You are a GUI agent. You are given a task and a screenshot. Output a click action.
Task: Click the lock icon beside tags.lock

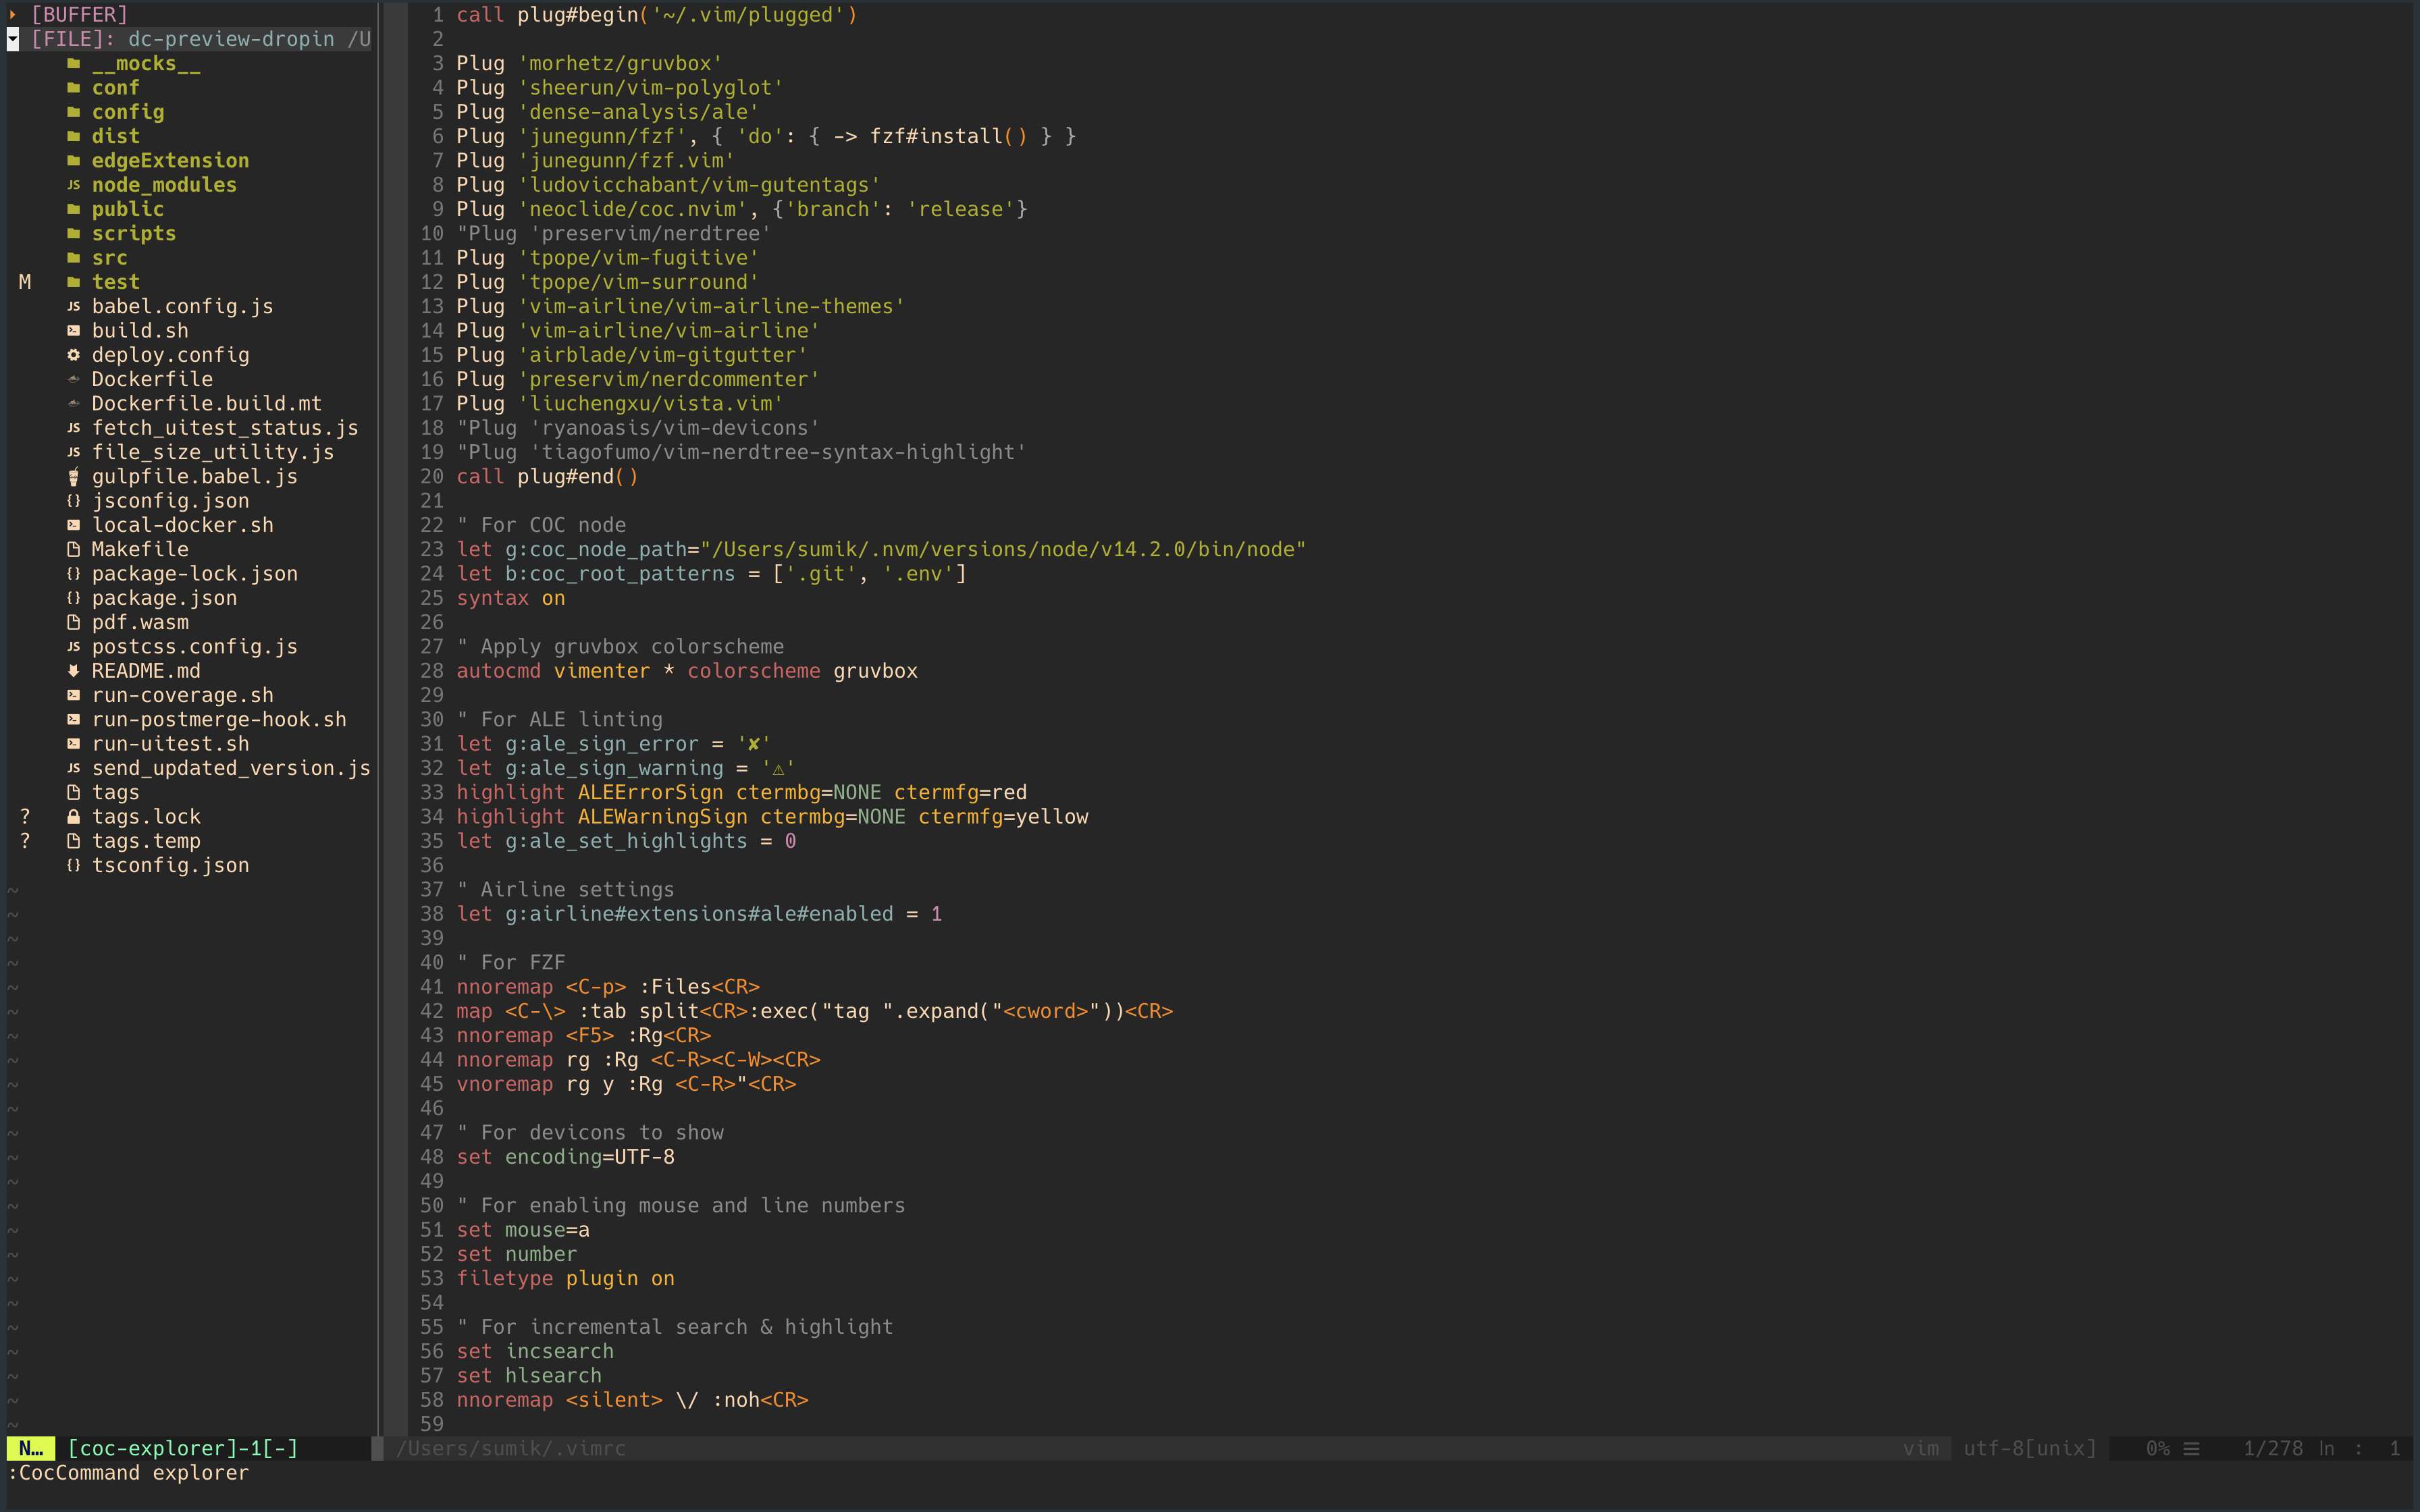[x=74, y=816]
